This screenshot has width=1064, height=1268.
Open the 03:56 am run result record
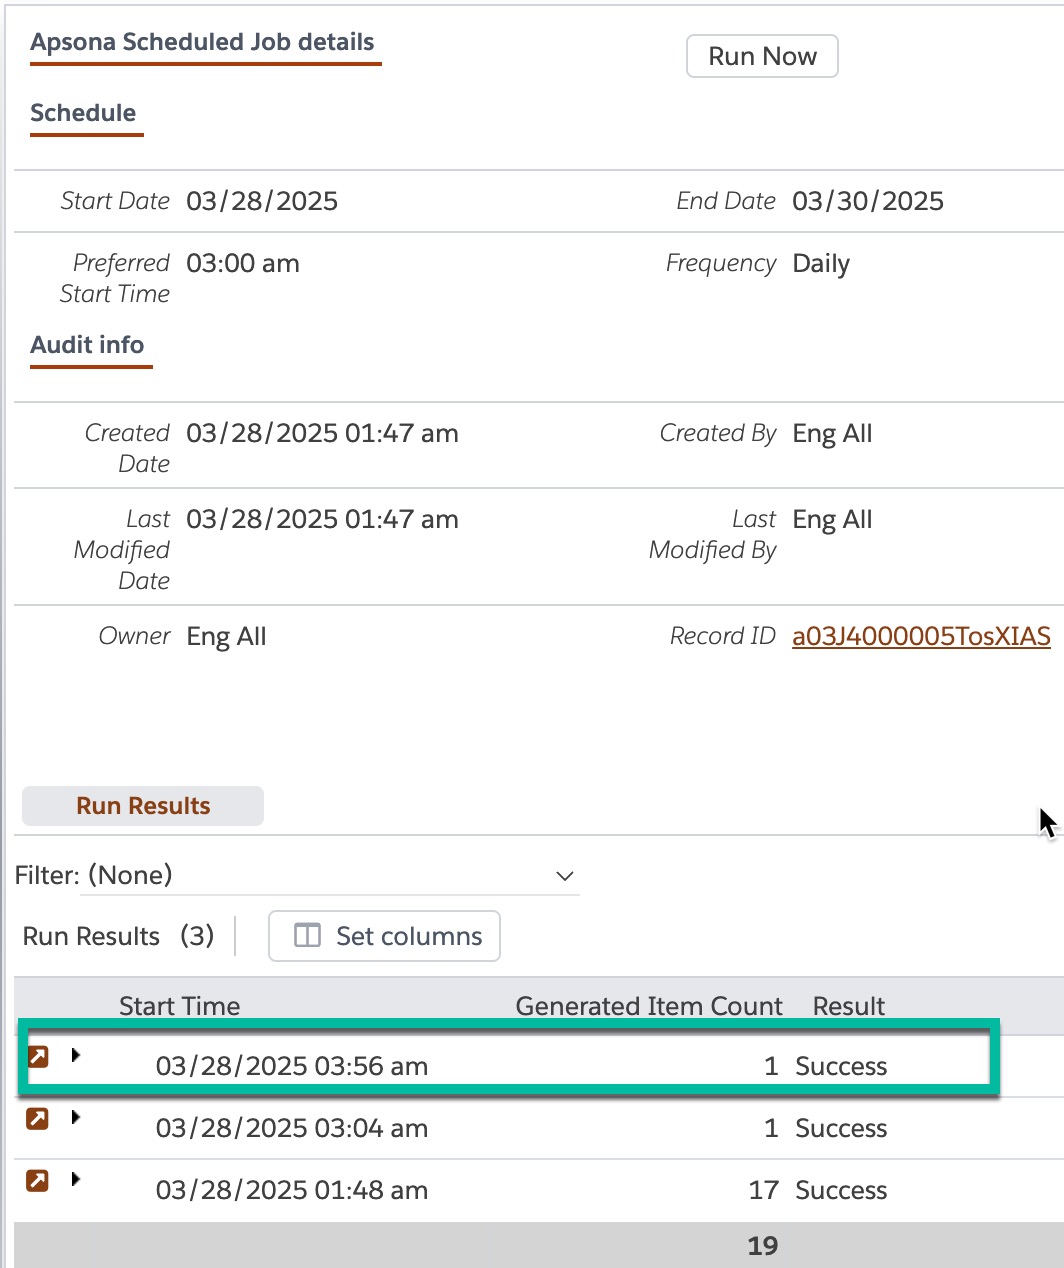[38, 1056]
